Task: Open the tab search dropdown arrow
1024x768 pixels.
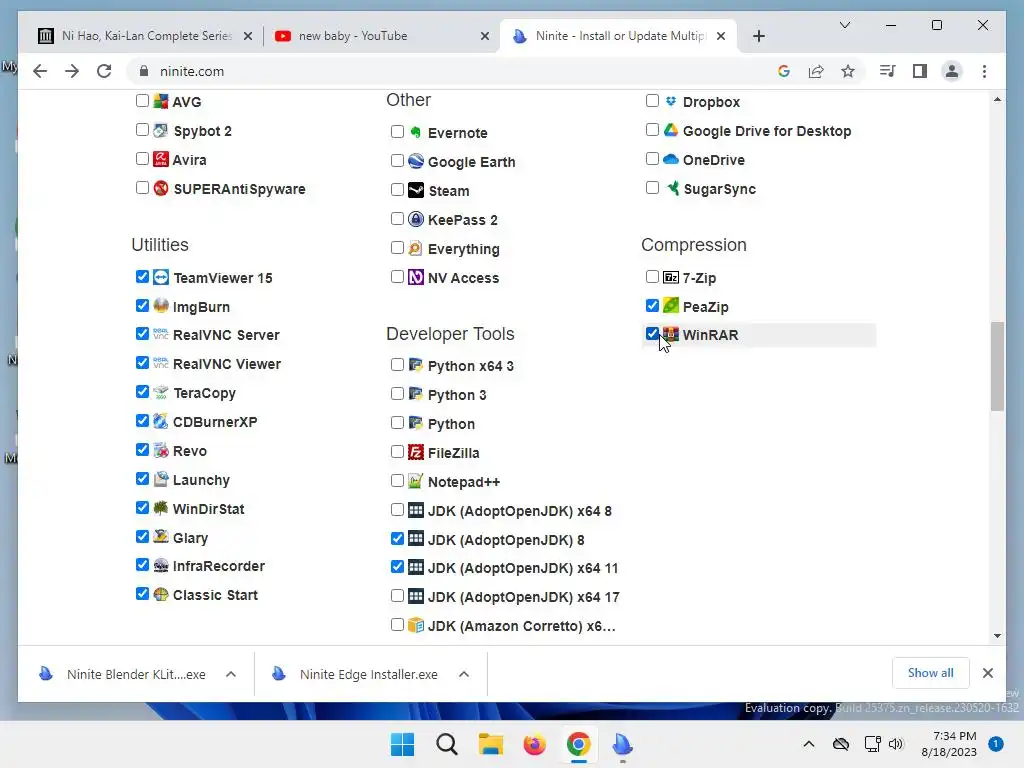Action: tap(844, 25)
